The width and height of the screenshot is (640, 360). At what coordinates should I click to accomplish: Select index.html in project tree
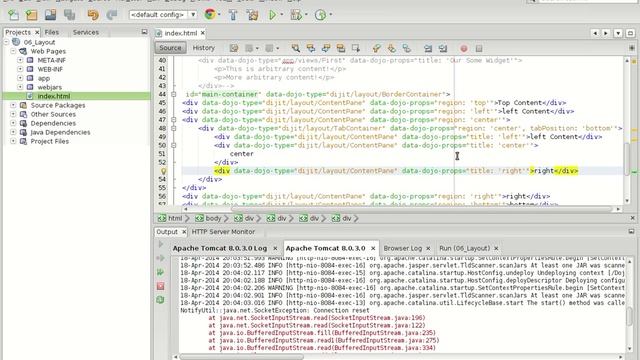pyautogui.click(x=53, y=96)
